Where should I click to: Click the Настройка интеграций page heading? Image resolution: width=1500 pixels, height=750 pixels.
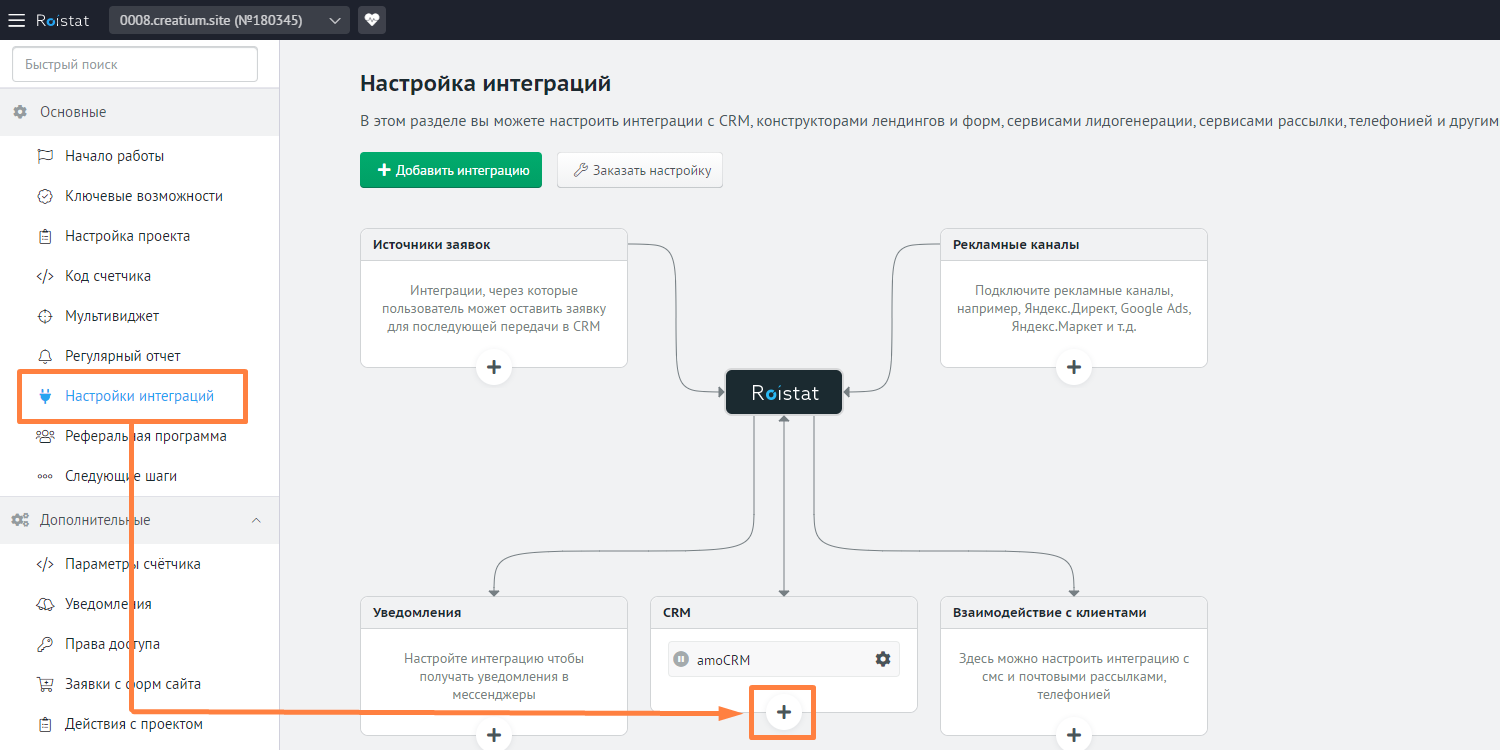485,83
